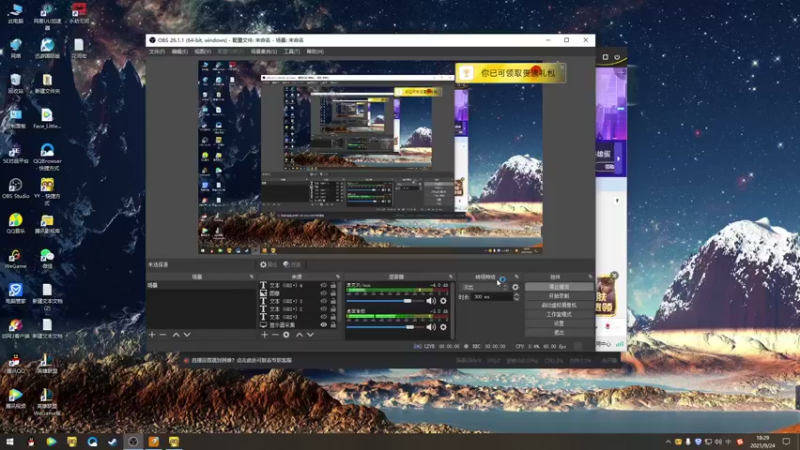
Task: Float the 控件 dock panel
Action: coord(590,277)
